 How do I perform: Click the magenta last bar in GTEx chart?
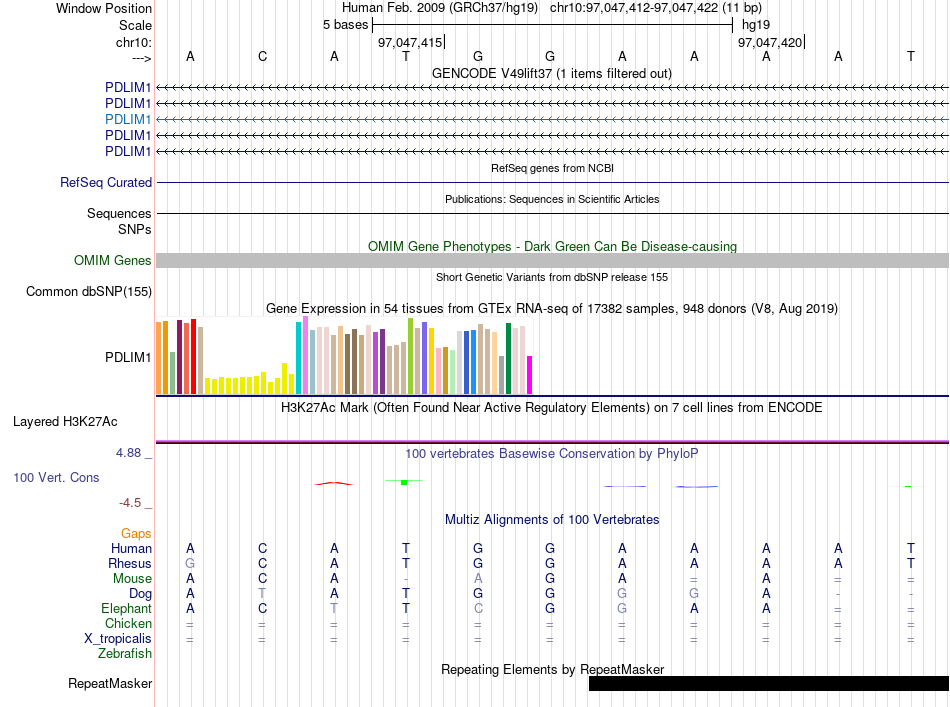(x=530, y=375)
